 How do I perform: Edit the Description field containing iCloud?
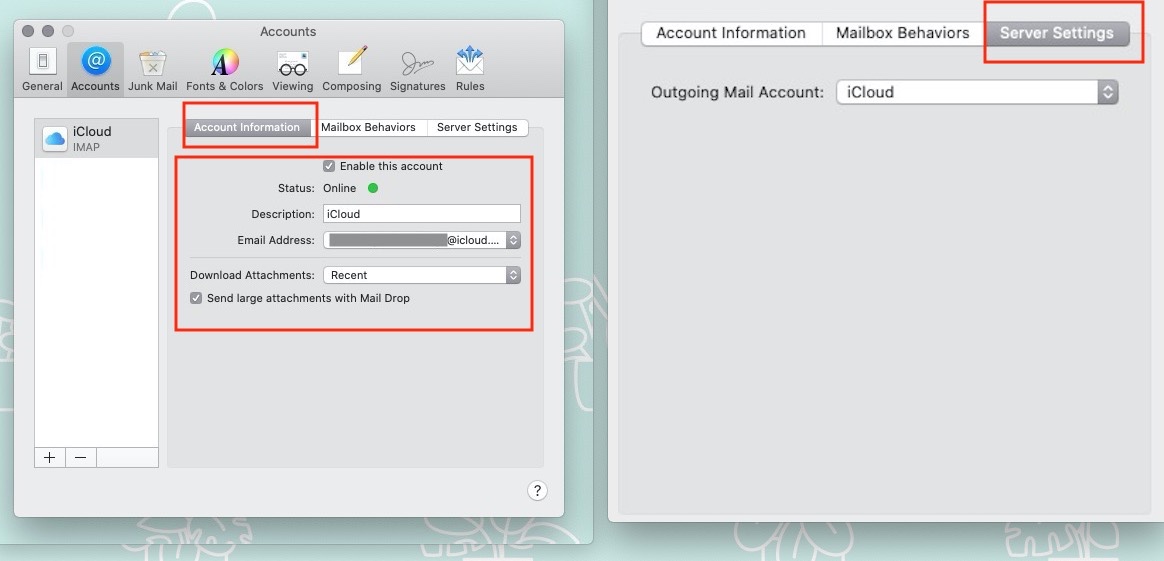[x=422, y=214]
